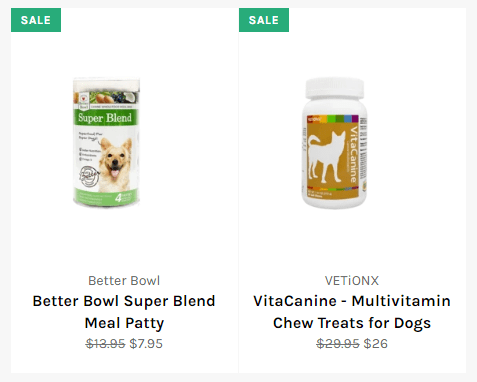Open the VitaCanine bottle product image
477x382 pixels.
point(334,143)
